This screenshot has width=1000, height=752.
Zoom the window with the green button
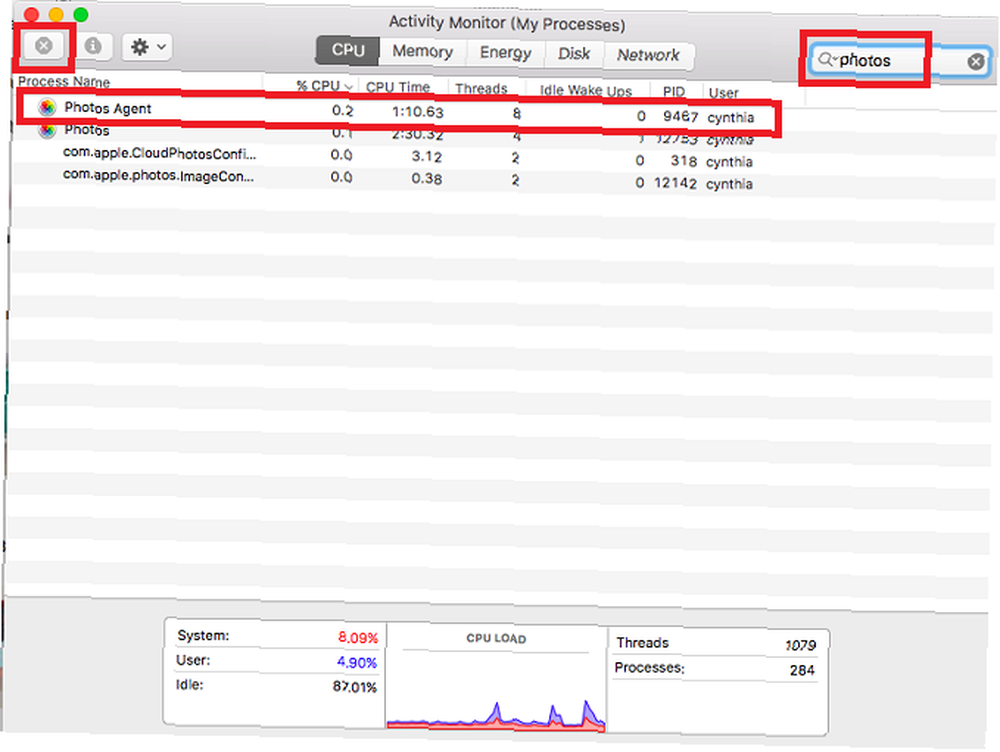pos(80,14)
